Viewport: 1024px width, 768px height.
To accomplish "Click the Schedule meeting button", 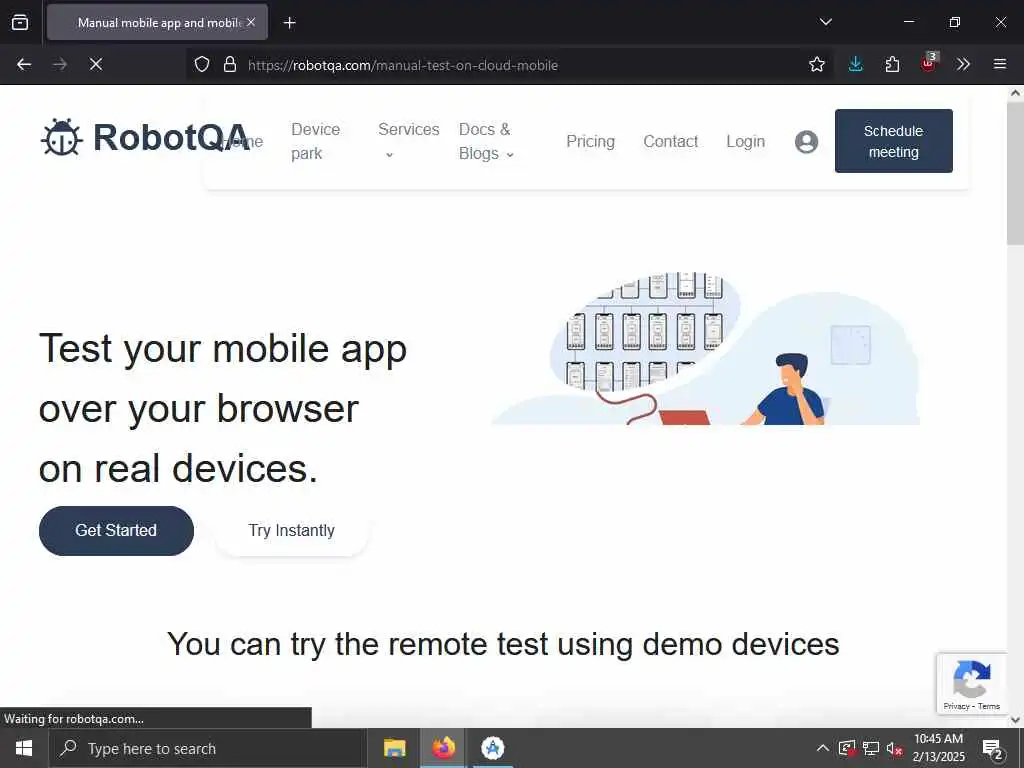I will coord(893,141).
